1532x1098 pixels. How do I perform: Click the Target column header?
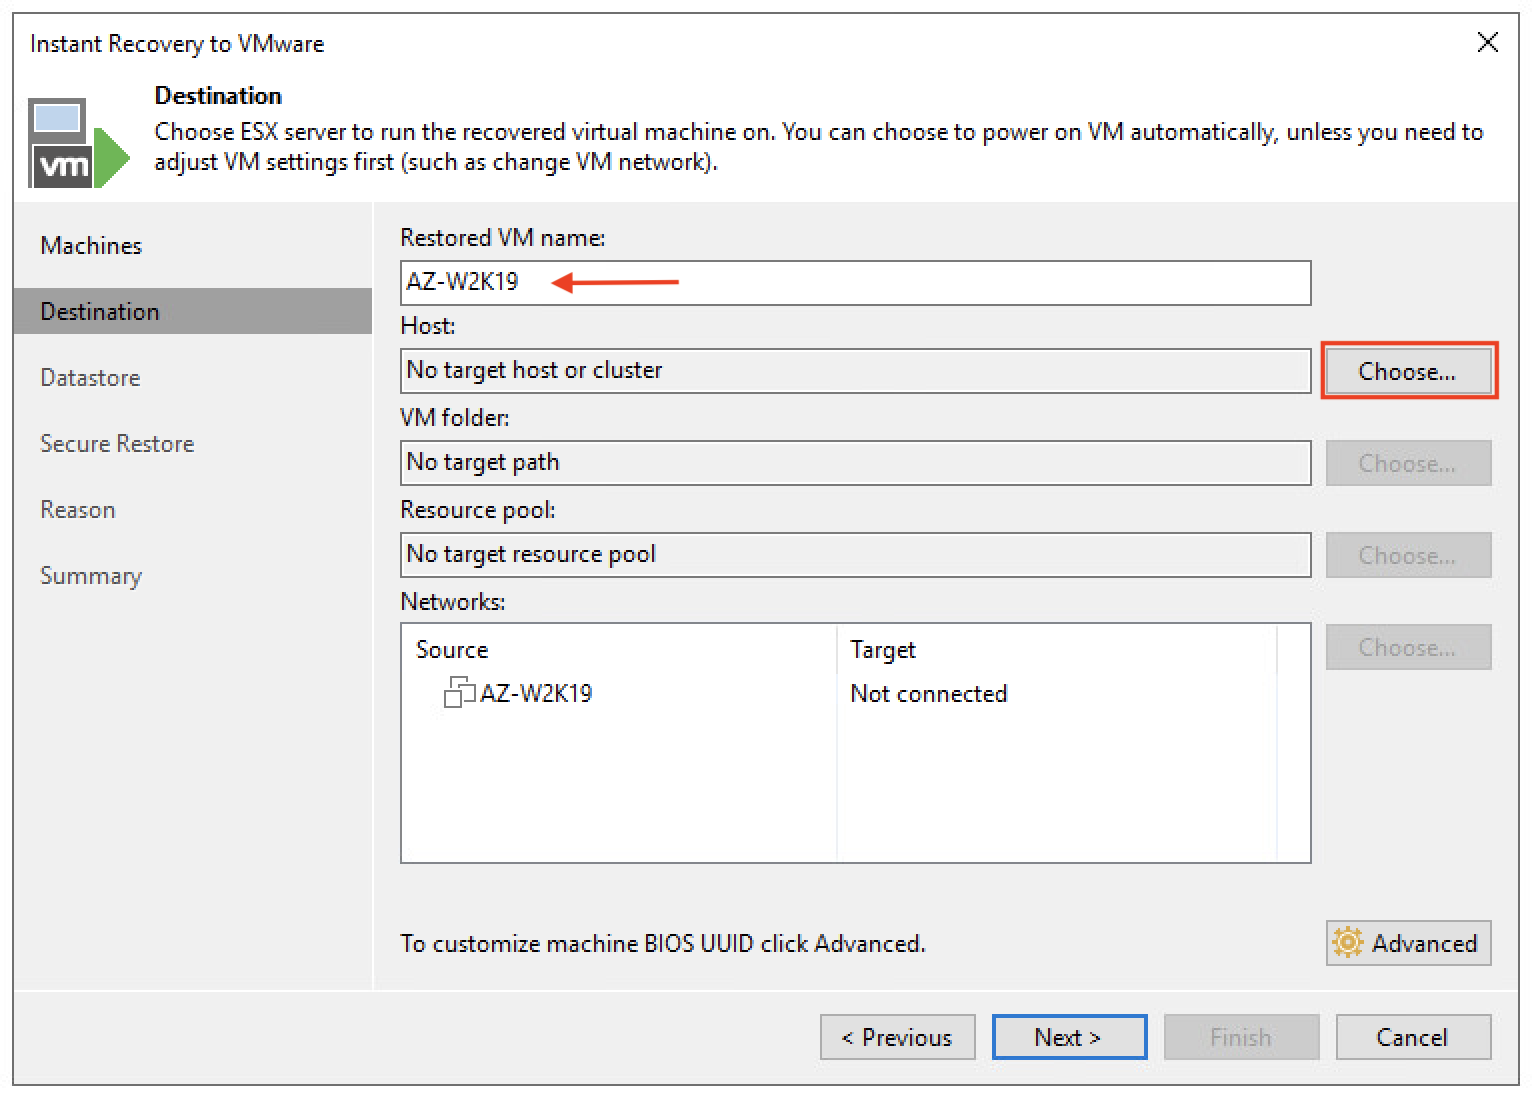pos(1056,649)
